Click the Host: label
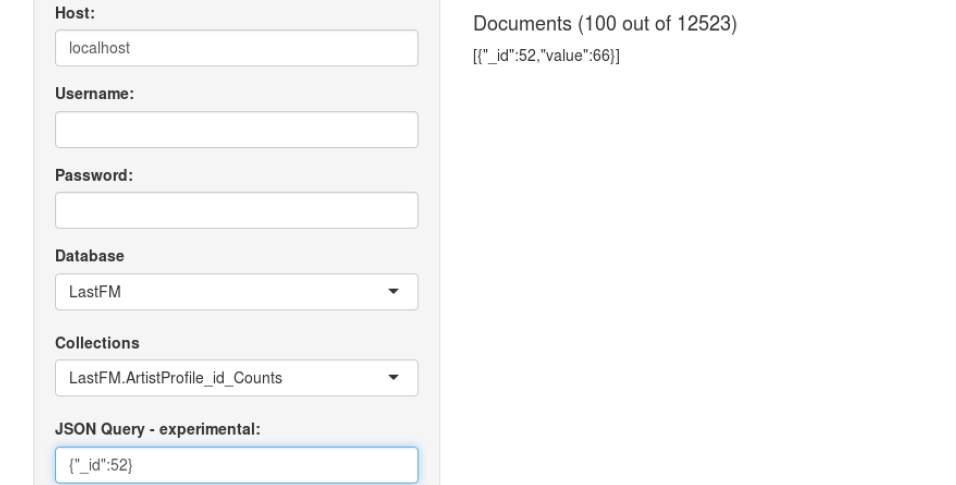 click(75, 13)
